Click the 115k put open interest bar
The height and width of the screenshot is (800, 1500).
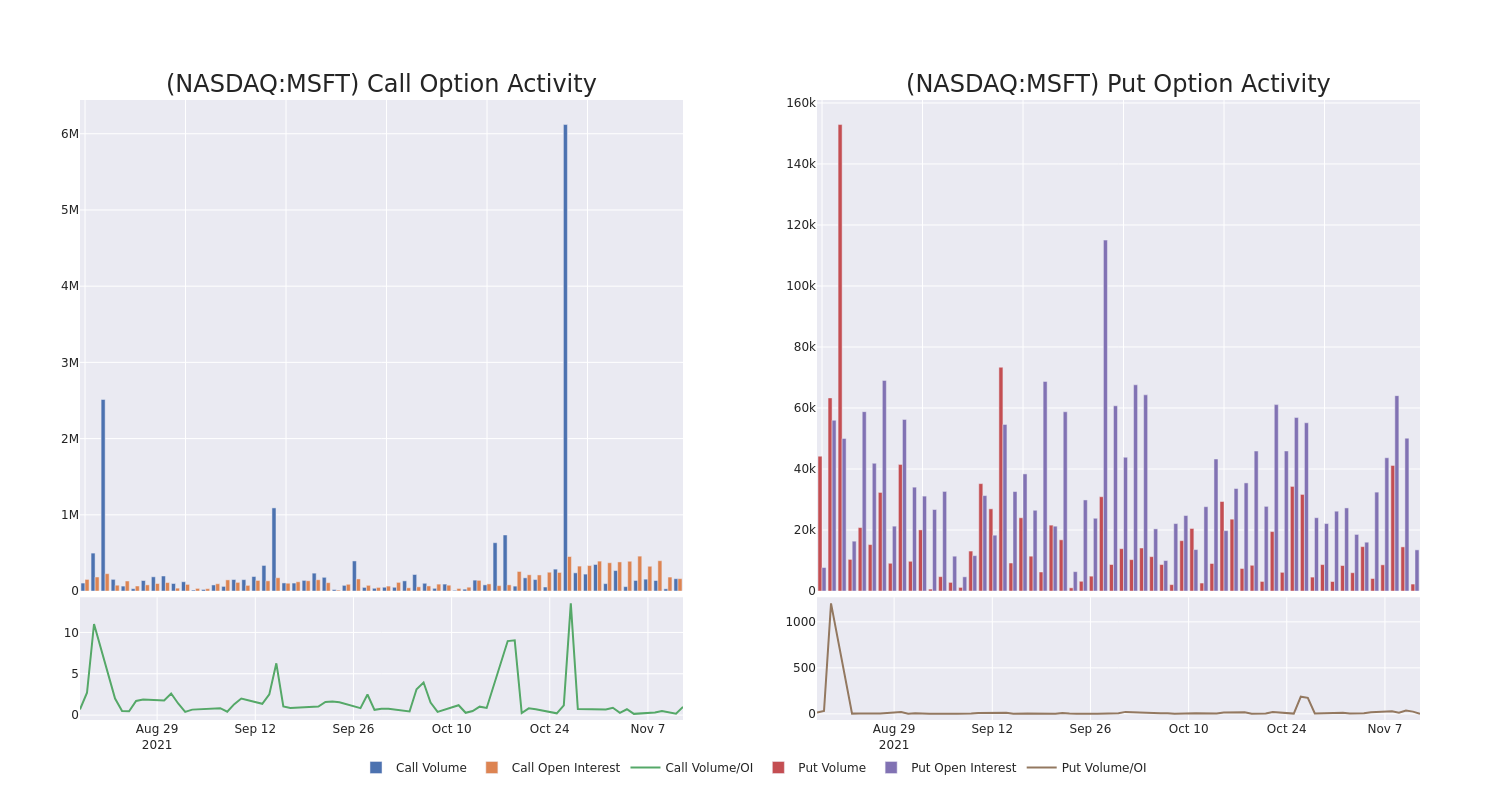(1105, 415)
